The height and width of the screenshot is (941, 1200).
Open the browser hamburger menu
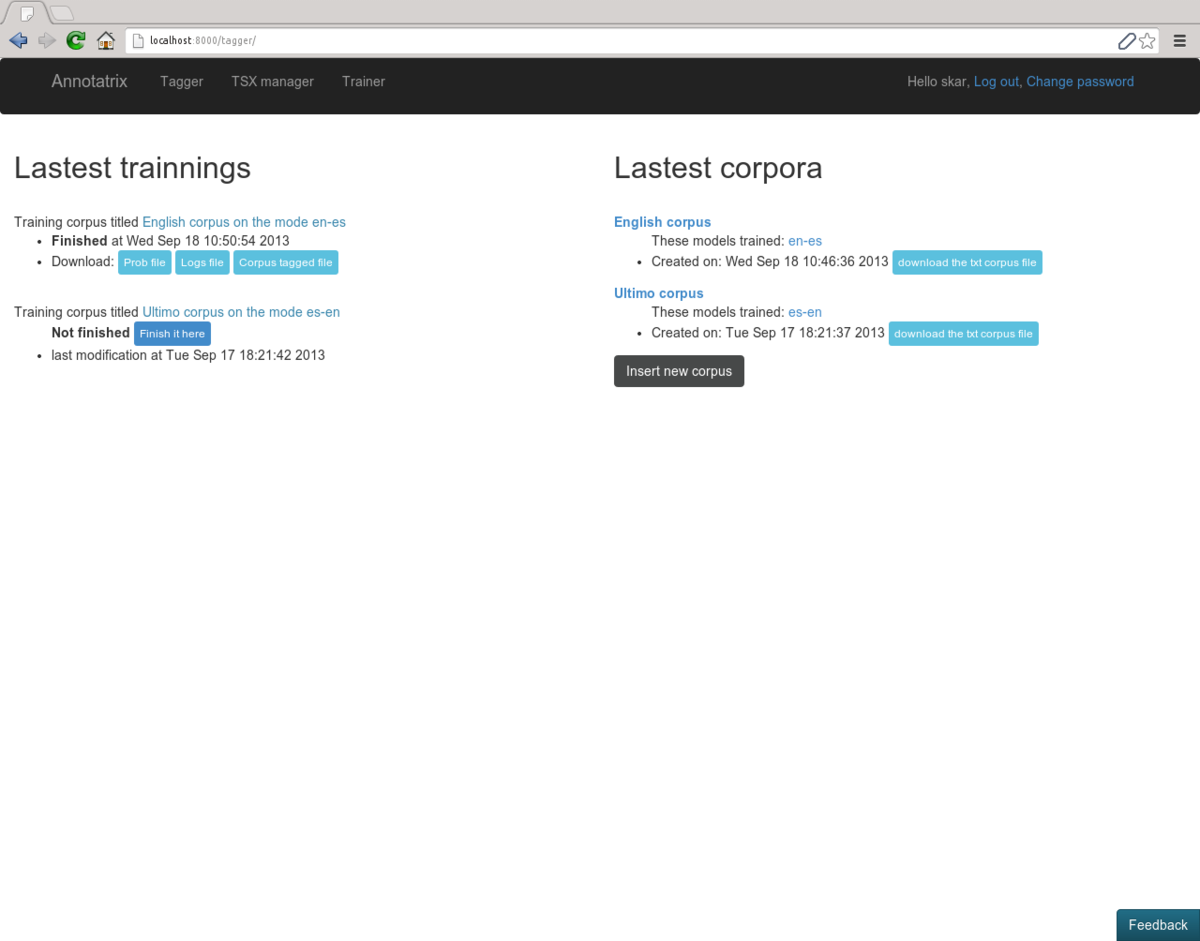tap(1181, 40)
